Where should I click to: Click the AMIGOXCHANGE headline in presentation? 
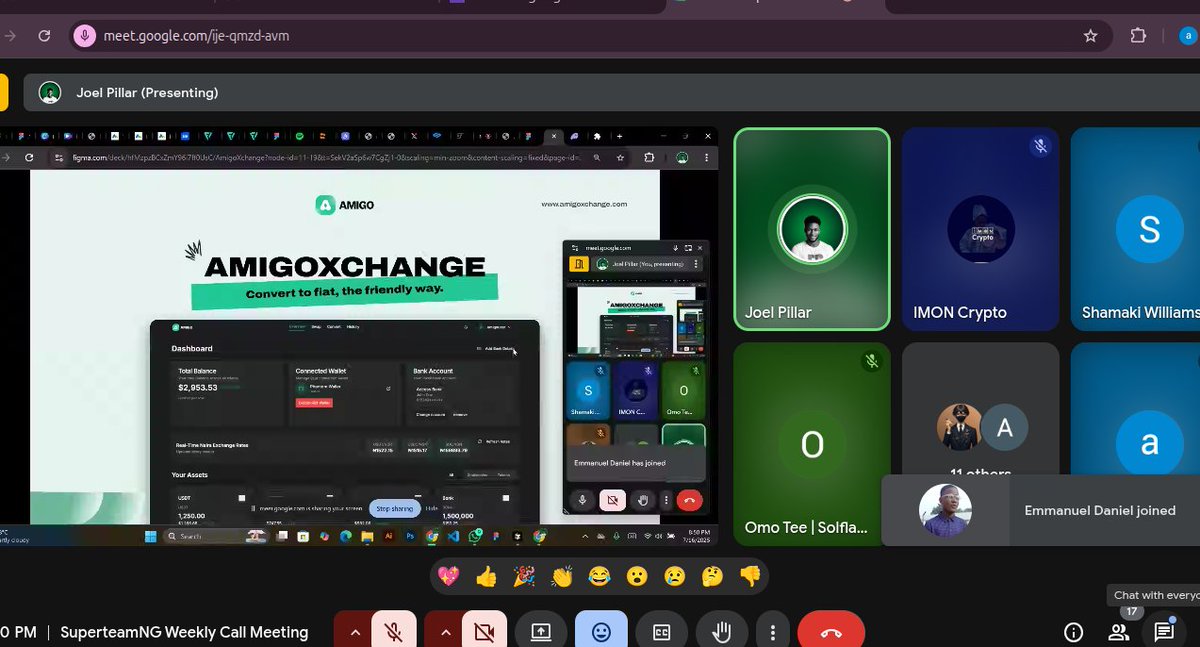(344, 267)
